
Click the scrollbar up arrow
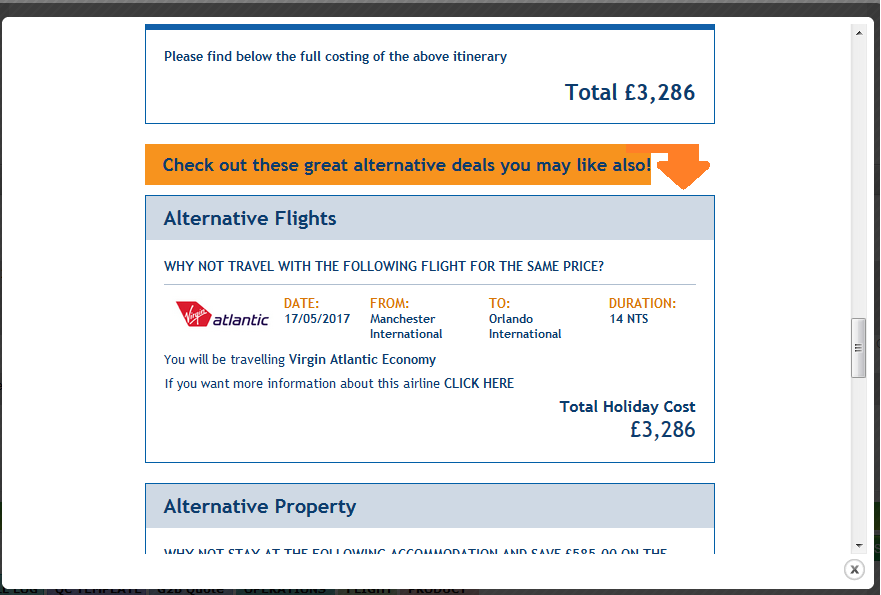857,33
